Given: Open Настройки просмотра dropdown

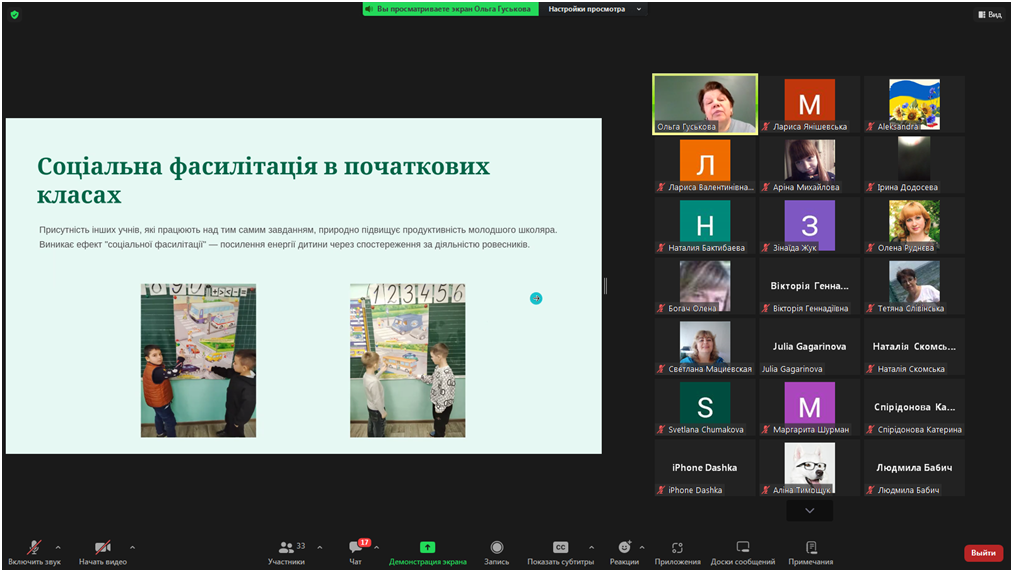Looking at the screenshot, I should (x=596, y=9).
